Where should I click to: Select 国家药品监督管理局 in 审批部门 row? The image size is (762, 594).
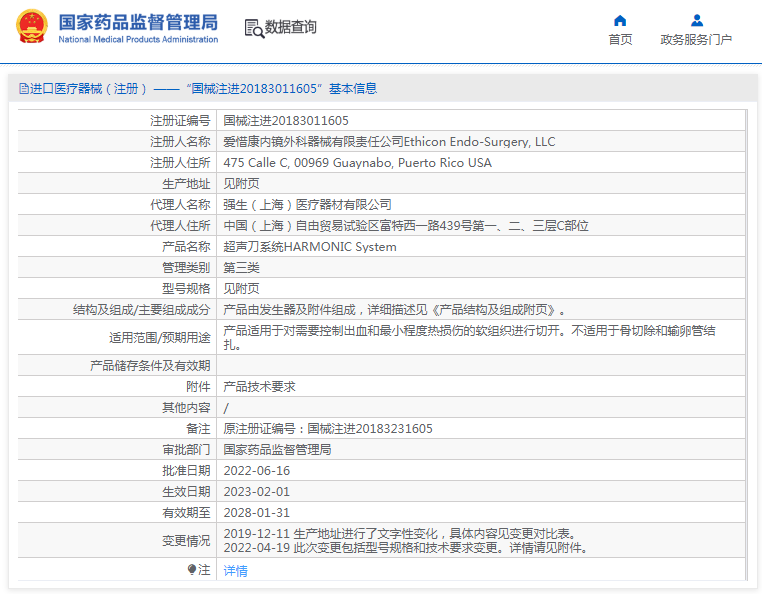click(277, 450)
